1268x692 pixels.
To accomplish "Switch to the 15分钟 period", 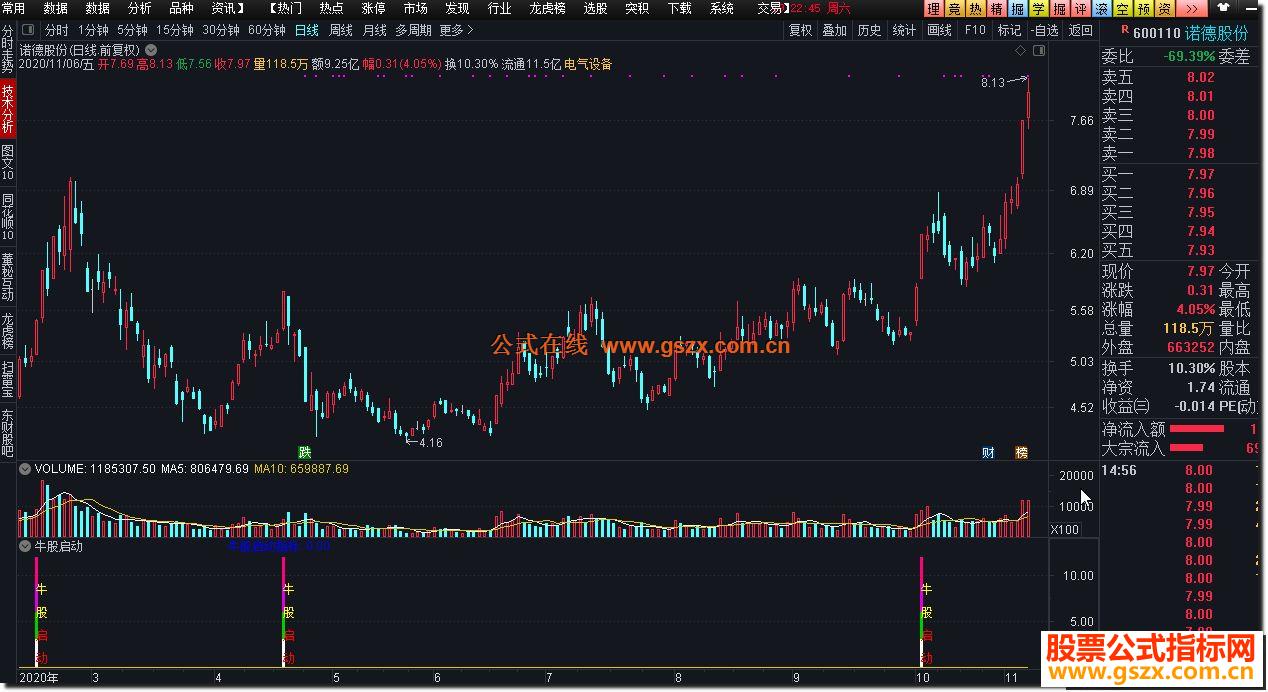I will pos(175,30).
